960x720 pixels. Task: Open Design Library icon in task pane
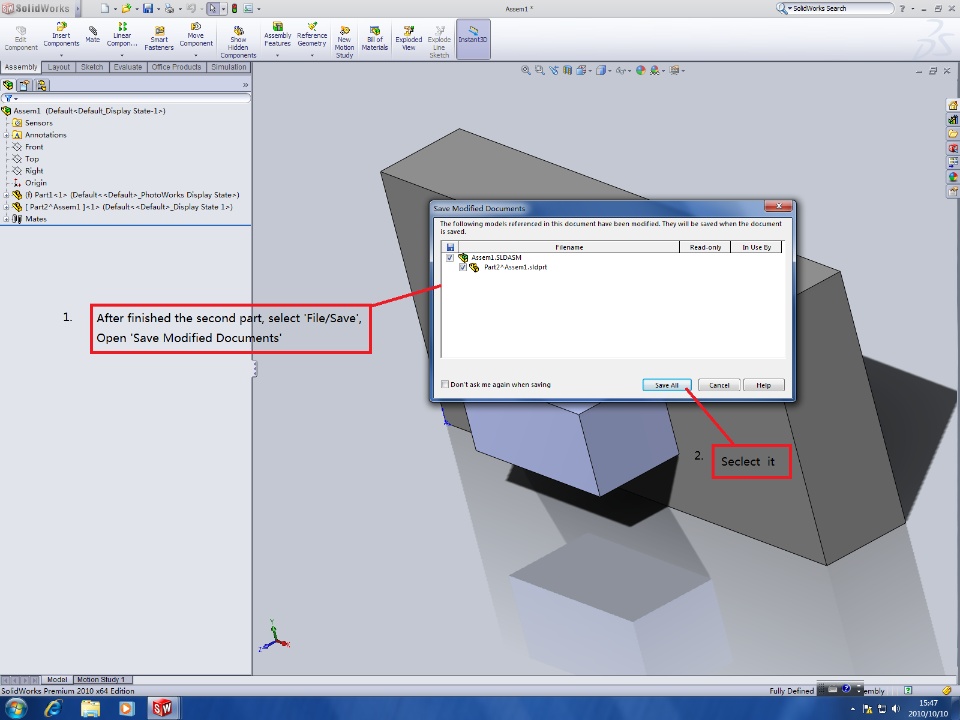tap(953, 119)
